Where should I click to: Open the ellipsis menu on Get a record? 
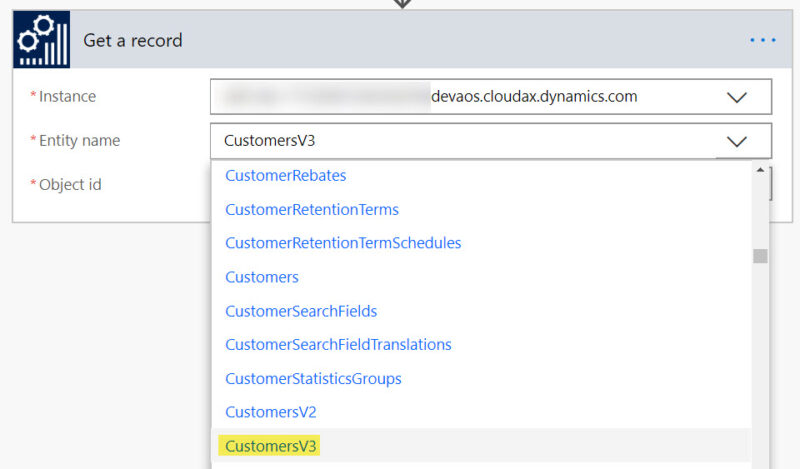762,40
